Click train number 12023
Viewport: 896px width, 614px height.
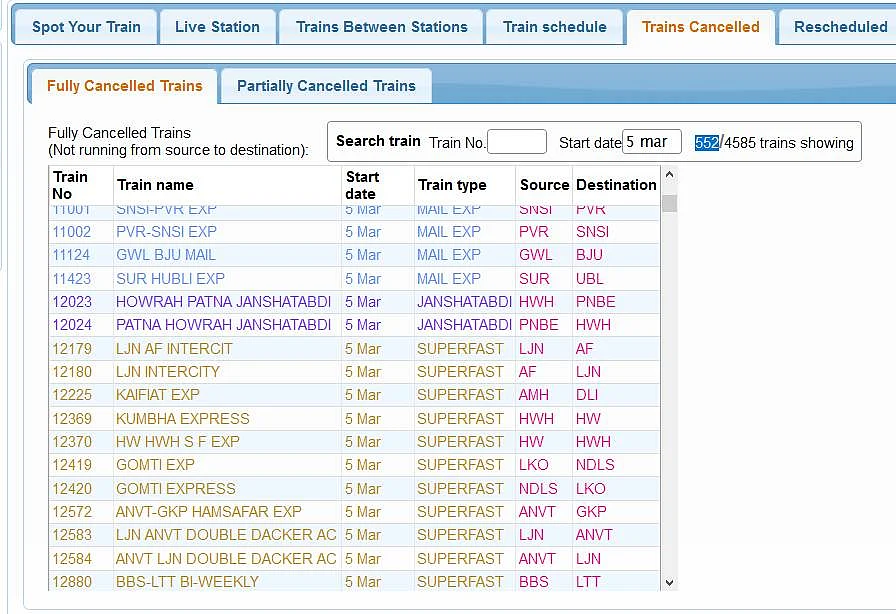tap(71, 302)
